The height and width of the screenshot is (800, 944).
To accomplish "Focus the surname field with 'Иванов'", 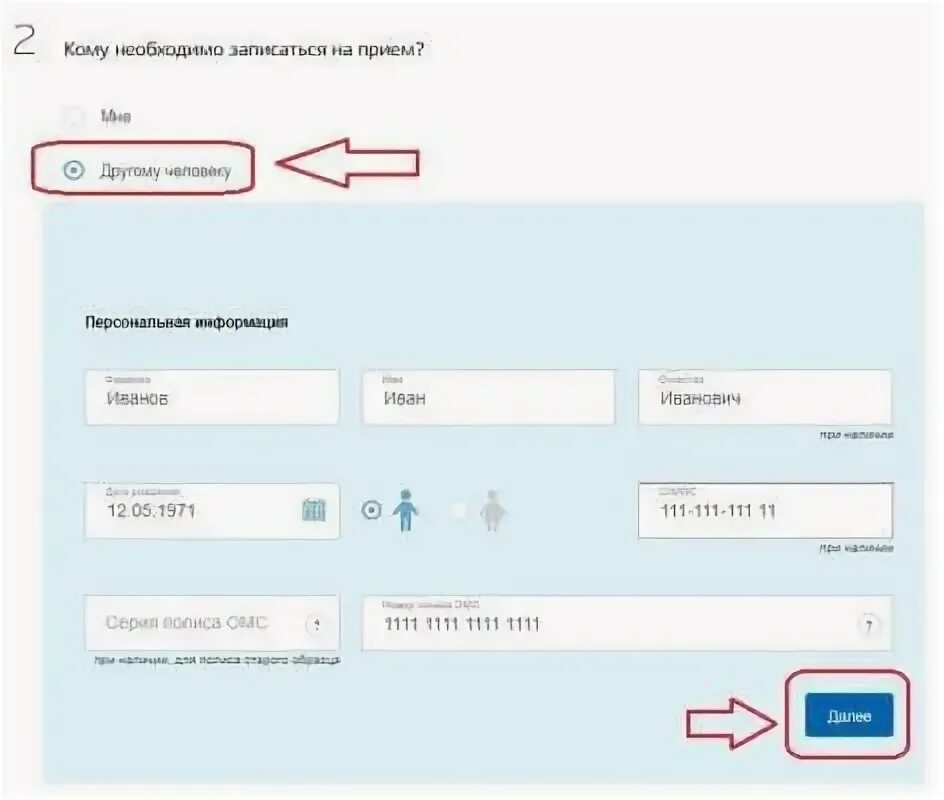I will click(212, 397).
